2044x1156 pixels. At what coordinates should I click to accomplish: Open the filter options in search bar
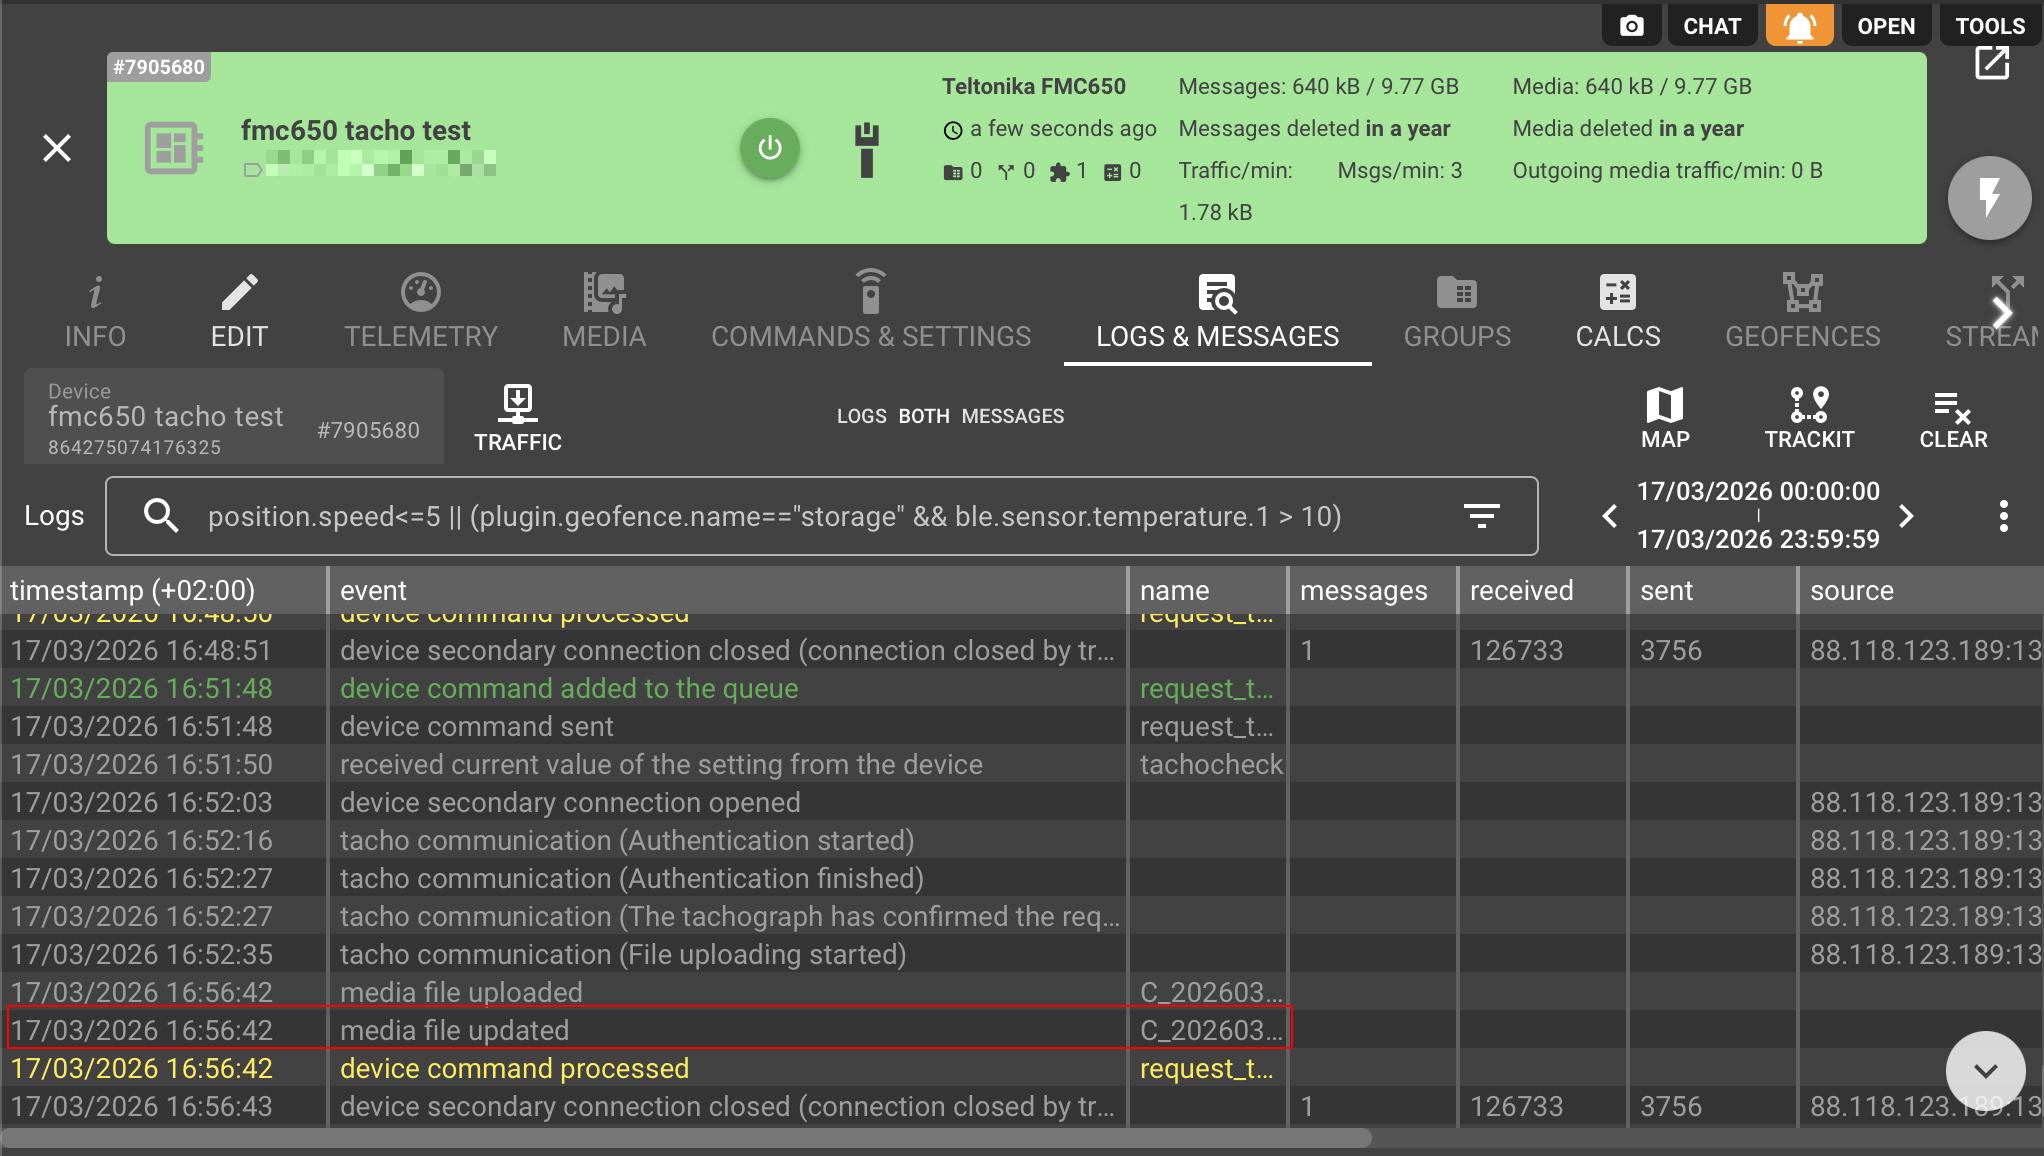[1481, 516]
